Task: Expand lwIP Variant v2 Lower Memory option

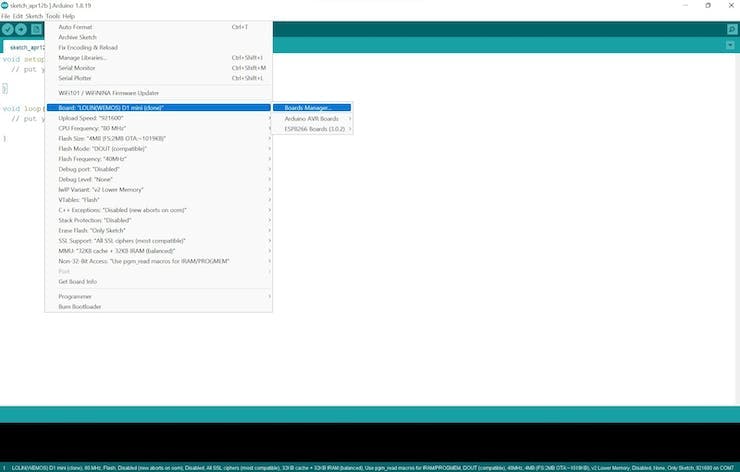Action: 159,190
